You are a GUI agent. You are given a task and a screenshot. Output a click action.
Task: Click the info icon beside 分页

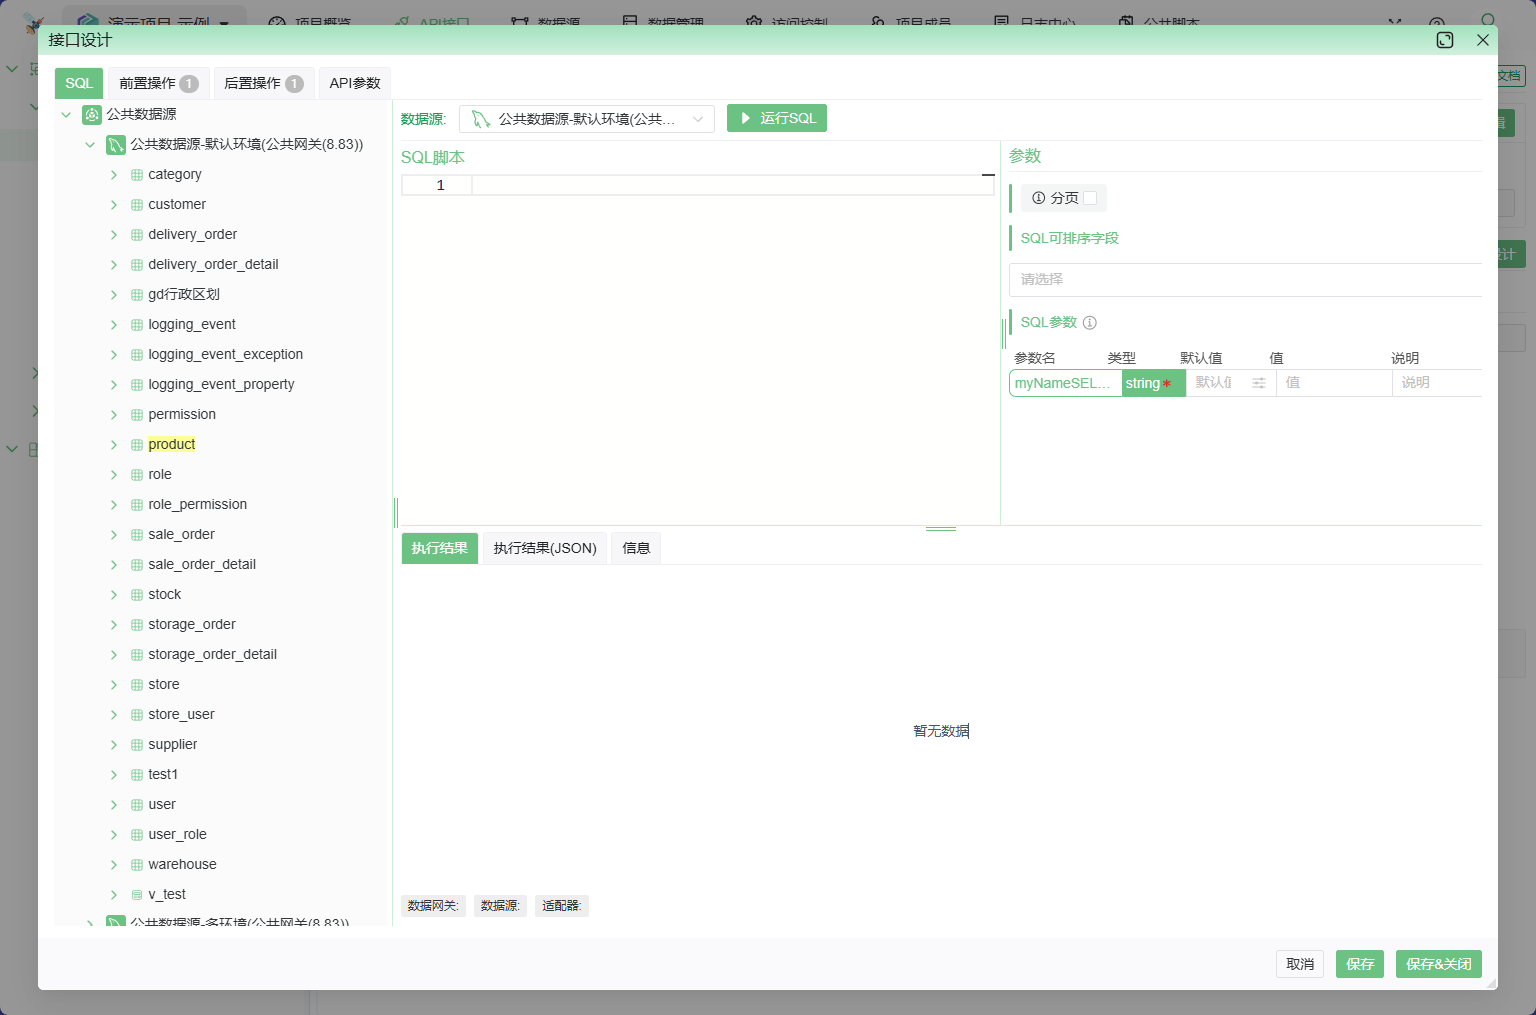click(1038, 198)
